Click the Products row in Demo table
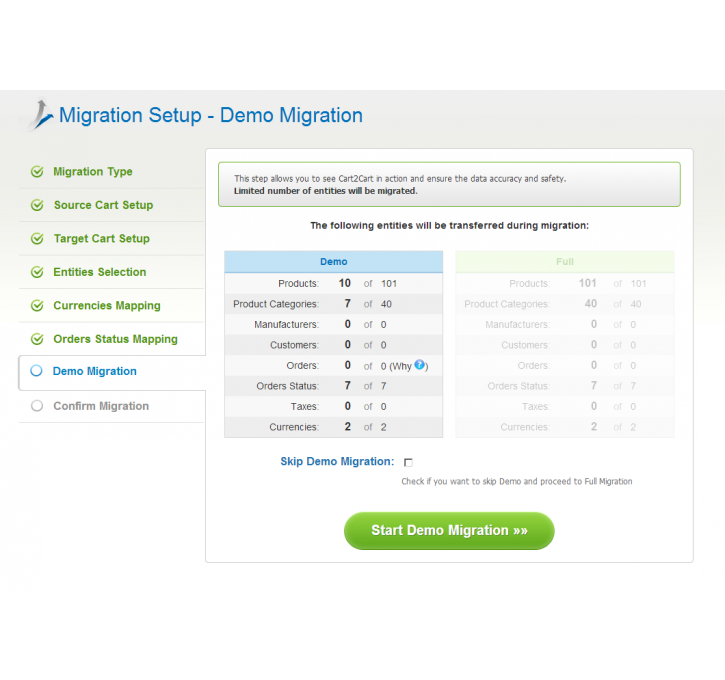This screenshot has height=680, width=725. coord(333,283)
